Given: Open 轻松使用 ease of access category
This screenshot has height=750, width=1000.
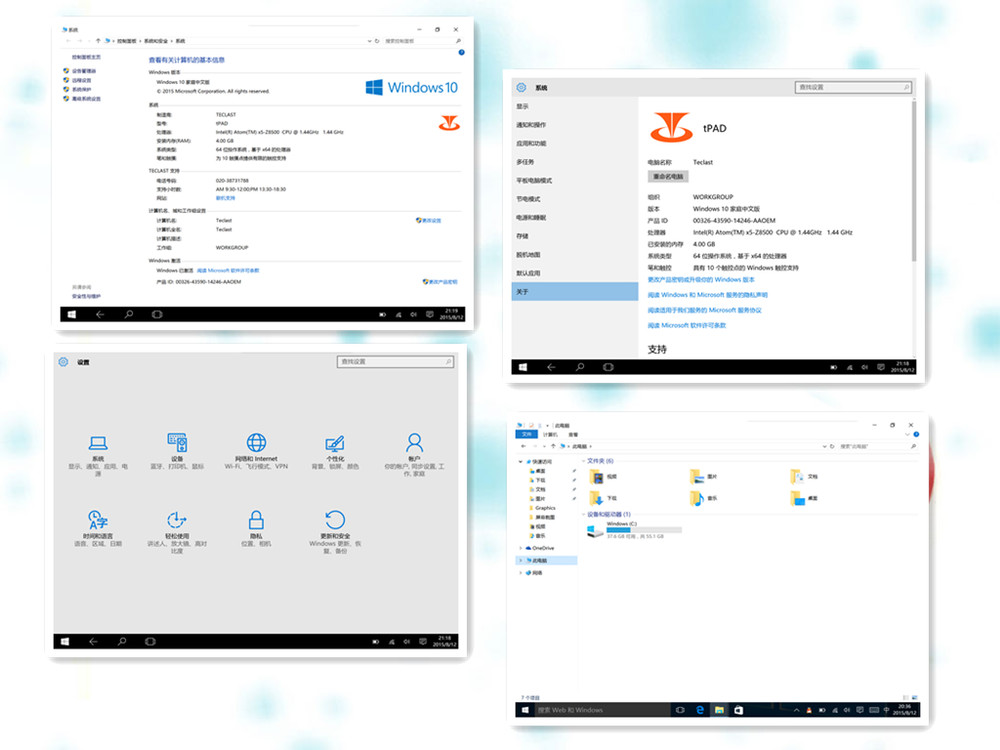Looking at the screenshot, I should coord(177,533).
